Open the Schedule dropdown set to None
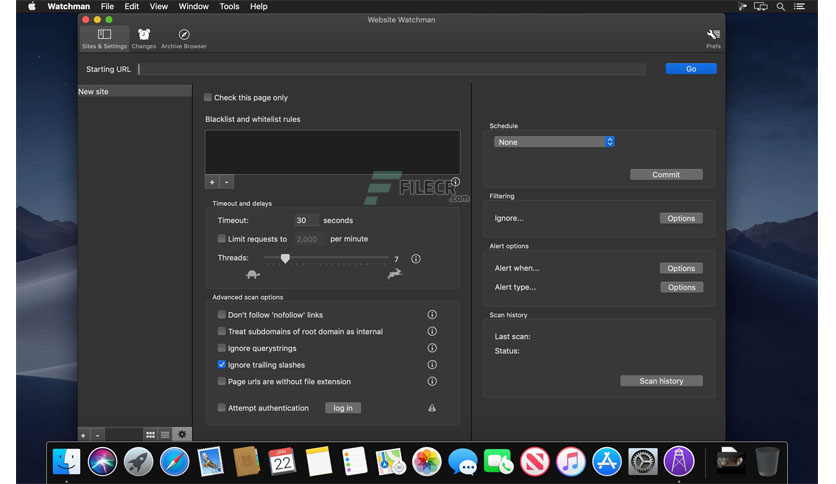The image size is (836, 484). tap(554, 142)
